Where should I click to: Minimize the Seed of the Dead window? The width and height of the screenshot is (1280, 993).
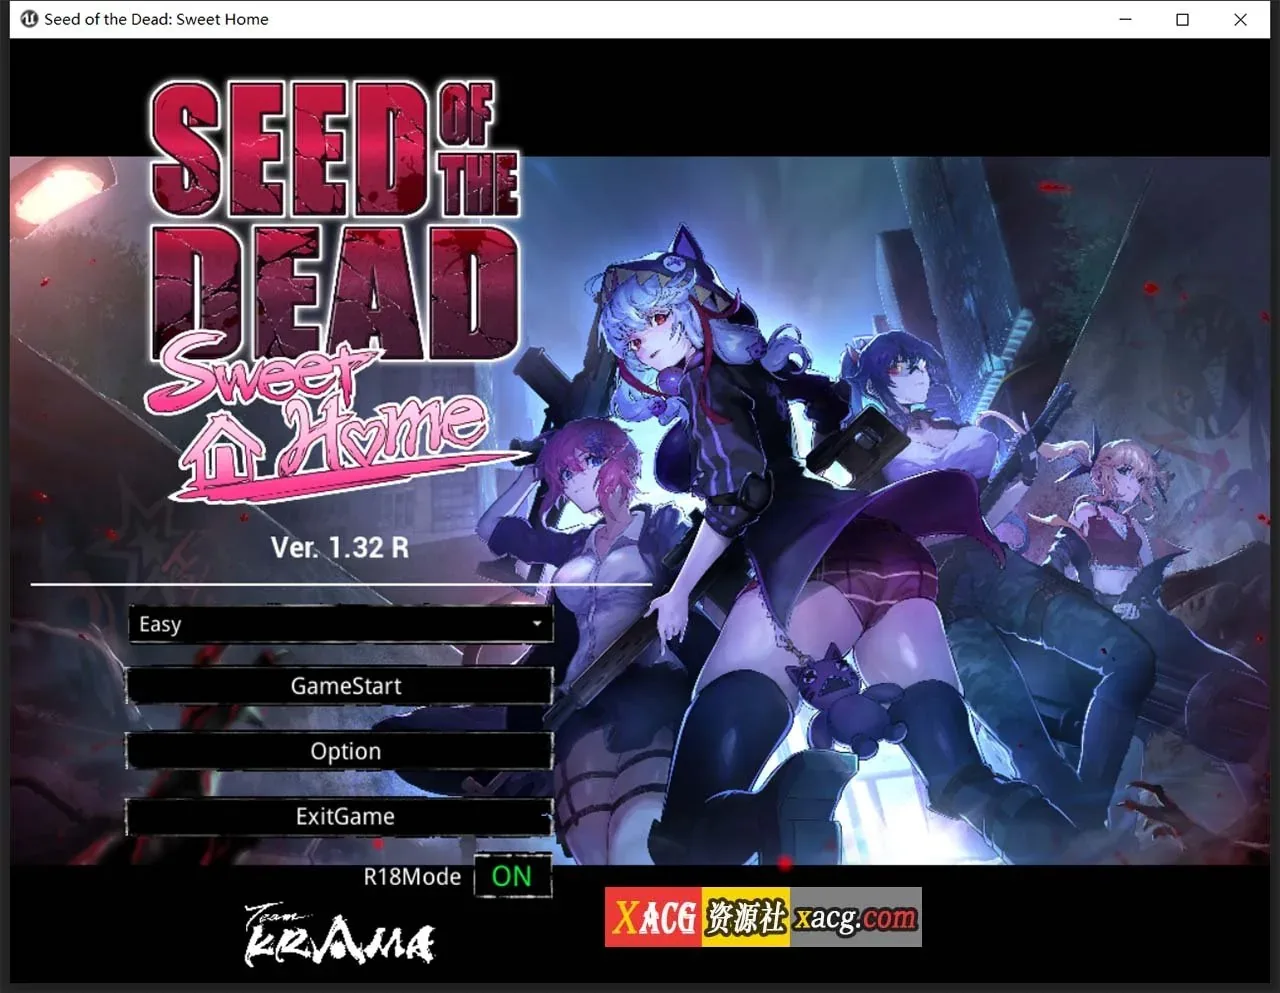[1125, 19]
